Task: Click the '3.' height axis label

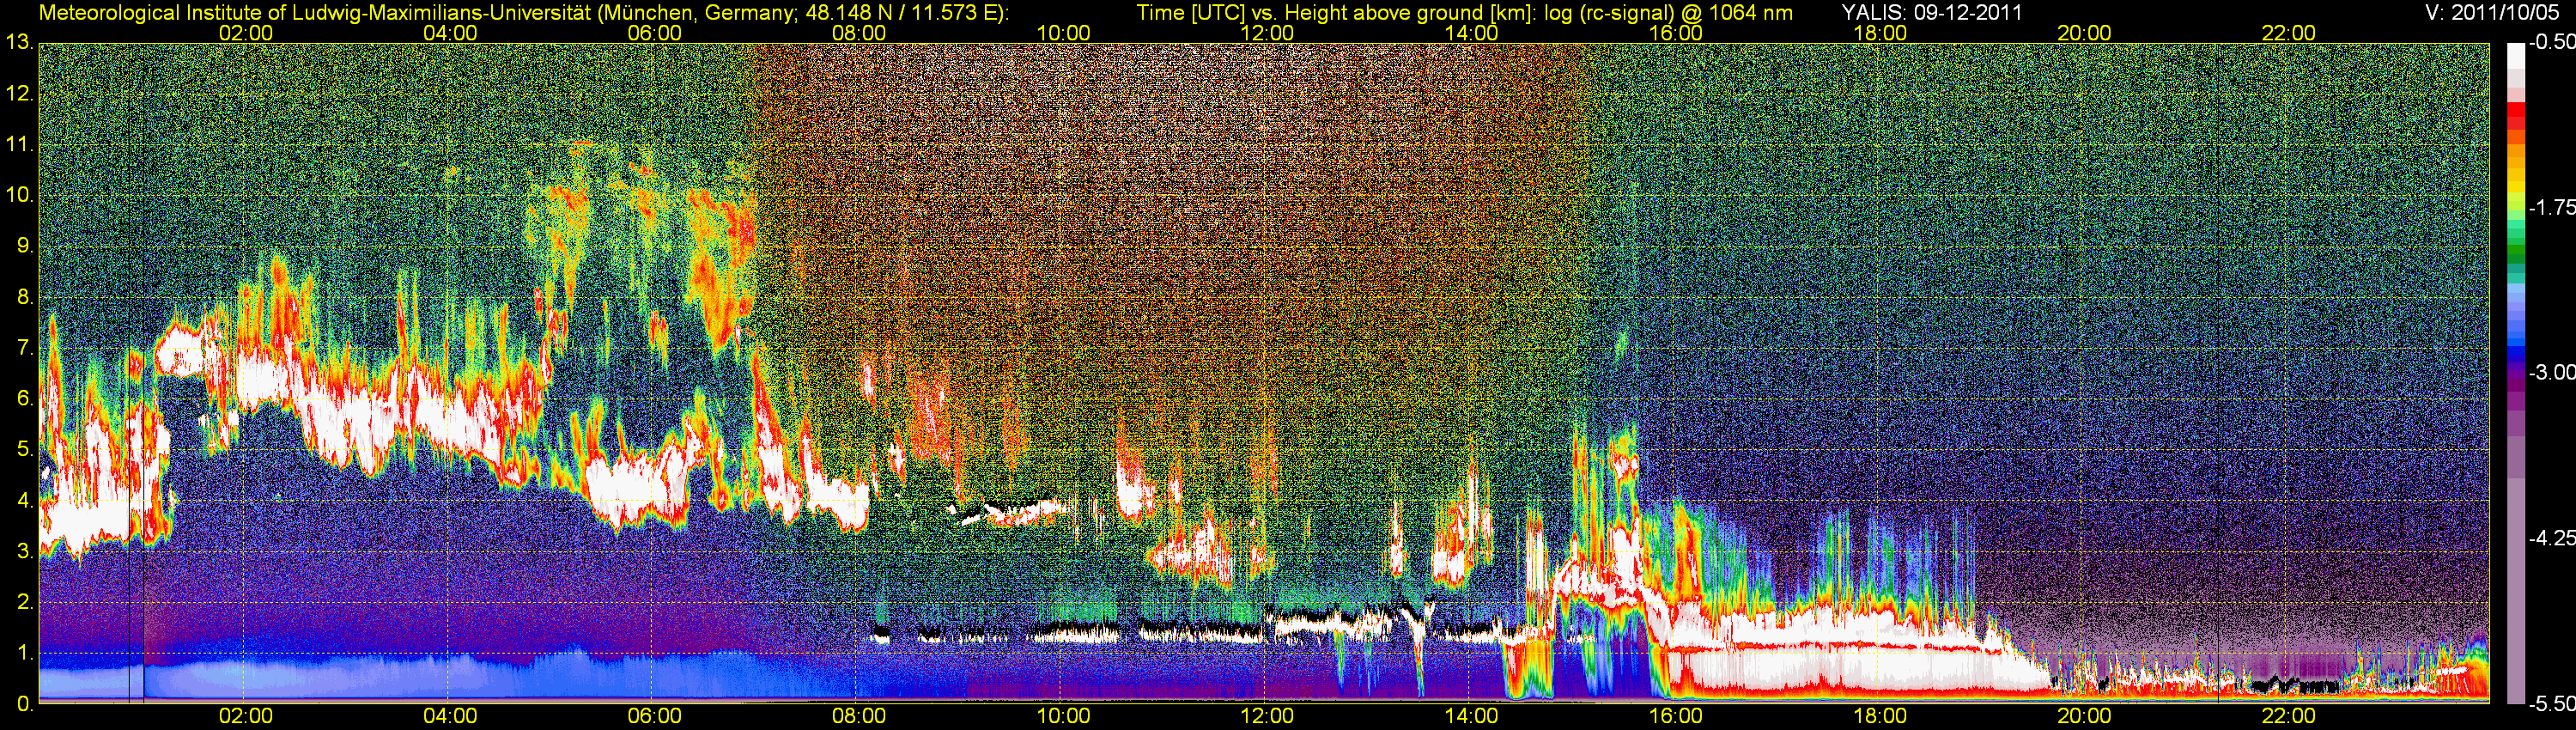Action: 24,551
